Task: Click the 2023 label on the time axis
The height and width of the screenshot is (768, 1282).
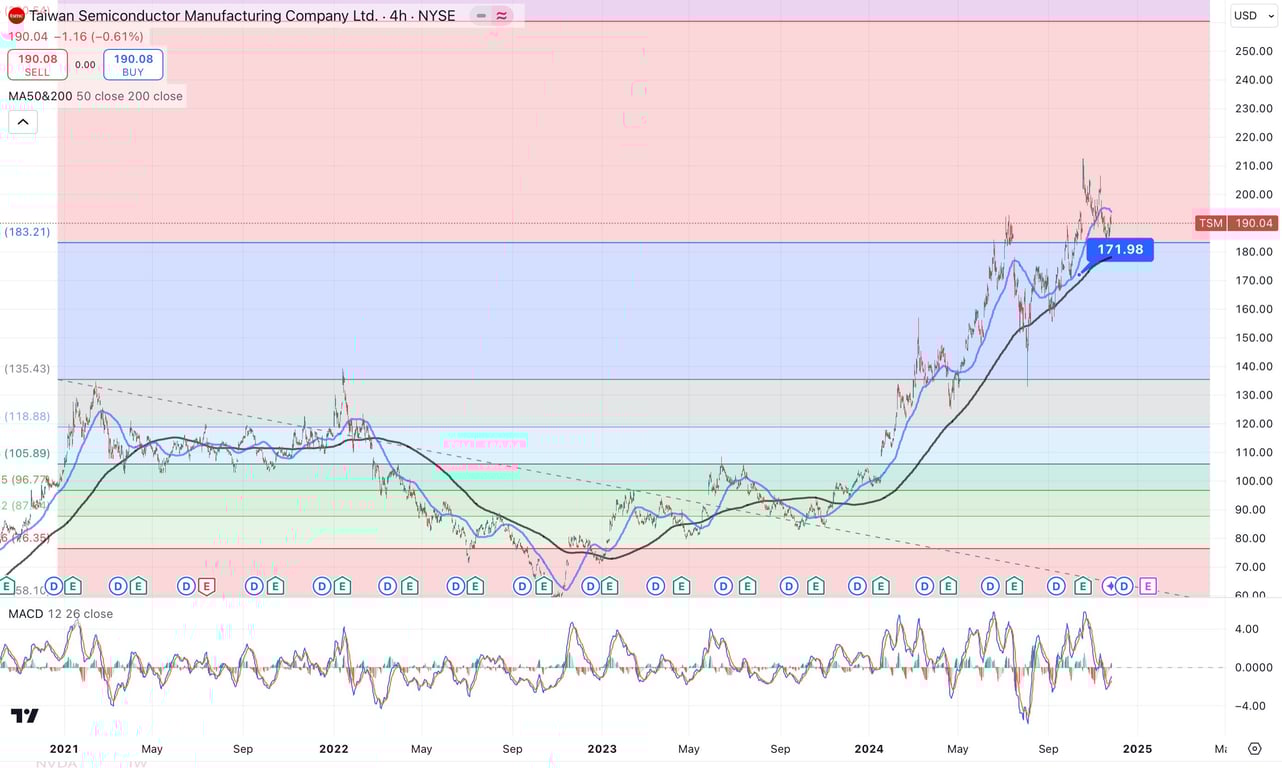Action: pos(602,748)
